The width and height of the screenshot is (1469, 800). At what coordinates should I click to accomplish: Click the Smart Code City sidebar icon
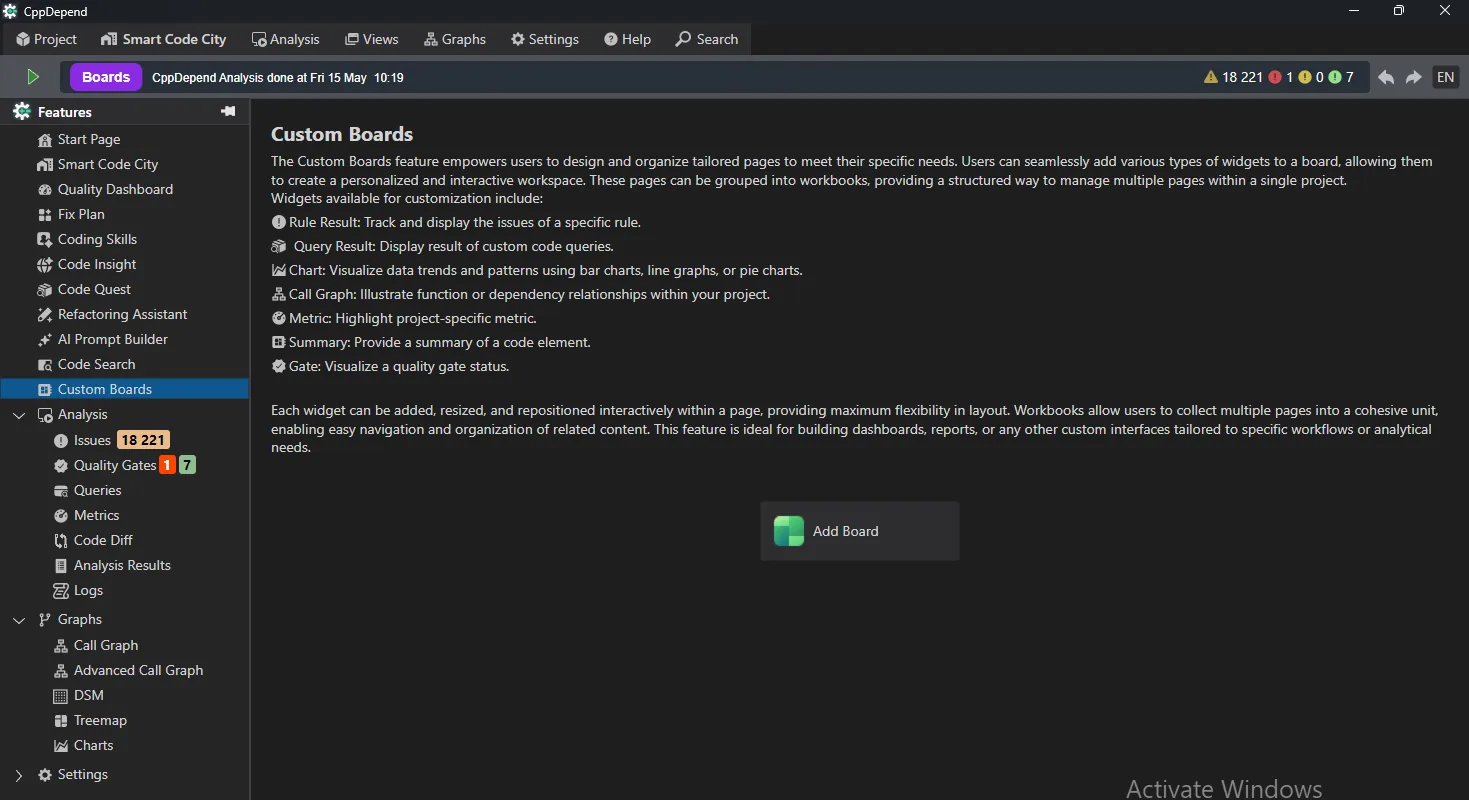(44, 164)
